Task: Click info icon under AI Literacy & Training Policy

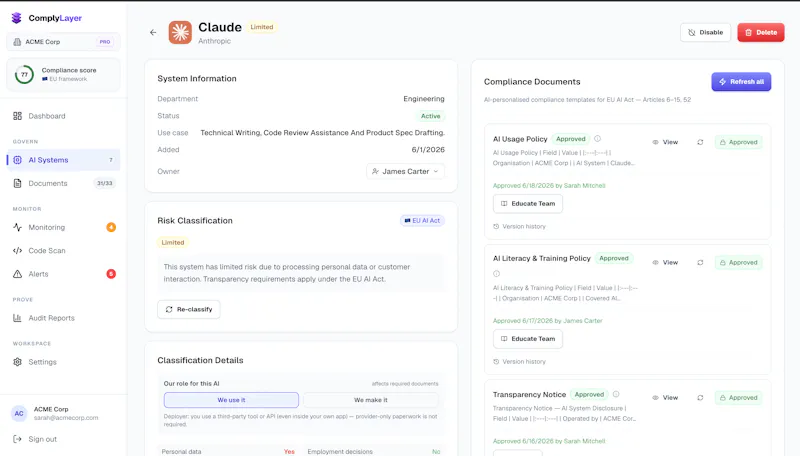Action: click(x=496, y=273)
